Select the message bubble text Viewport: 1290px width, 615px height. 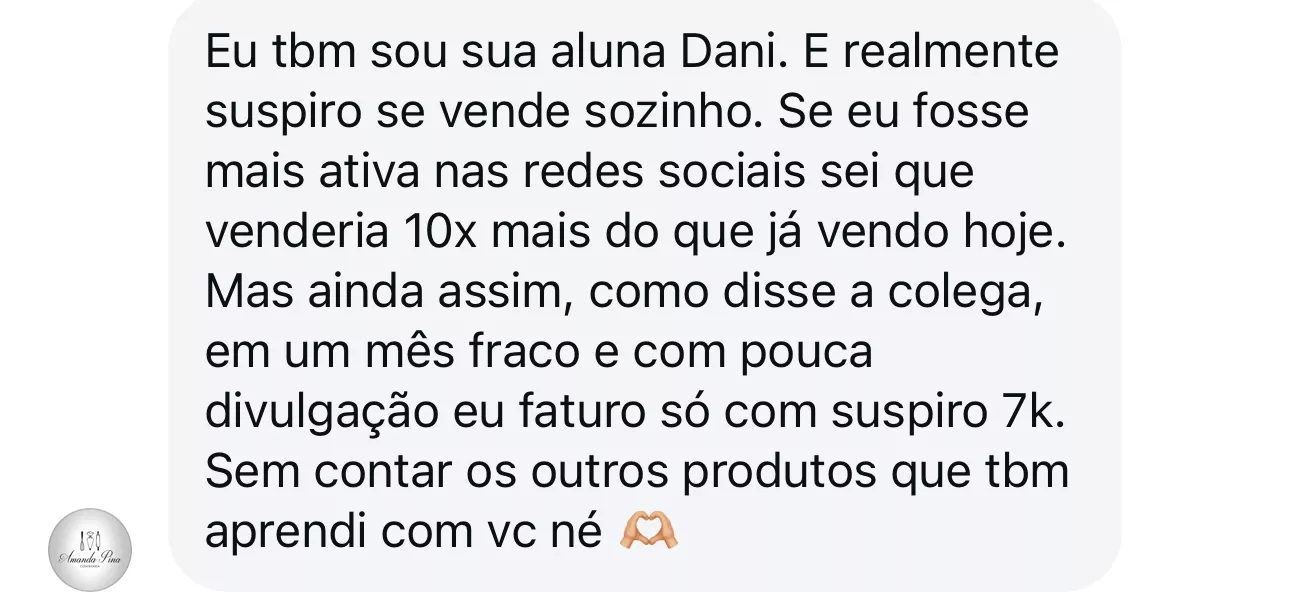pyautogui.click(x=638, y=291)
